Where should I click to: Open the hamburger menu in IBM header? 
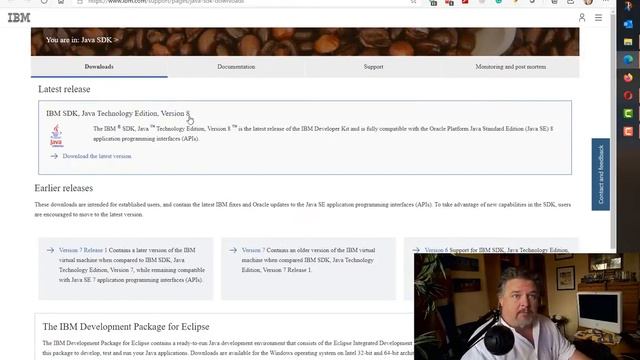pyautogui.click(x=598, y=18)
